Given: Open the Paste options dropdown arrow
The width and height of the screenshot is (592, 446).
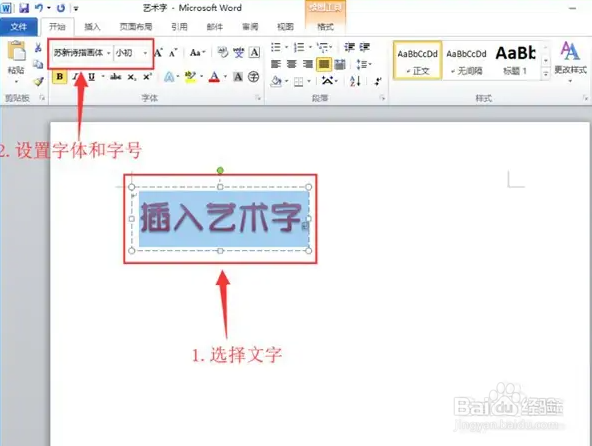Looking at the screenshot, I should 16,82.
